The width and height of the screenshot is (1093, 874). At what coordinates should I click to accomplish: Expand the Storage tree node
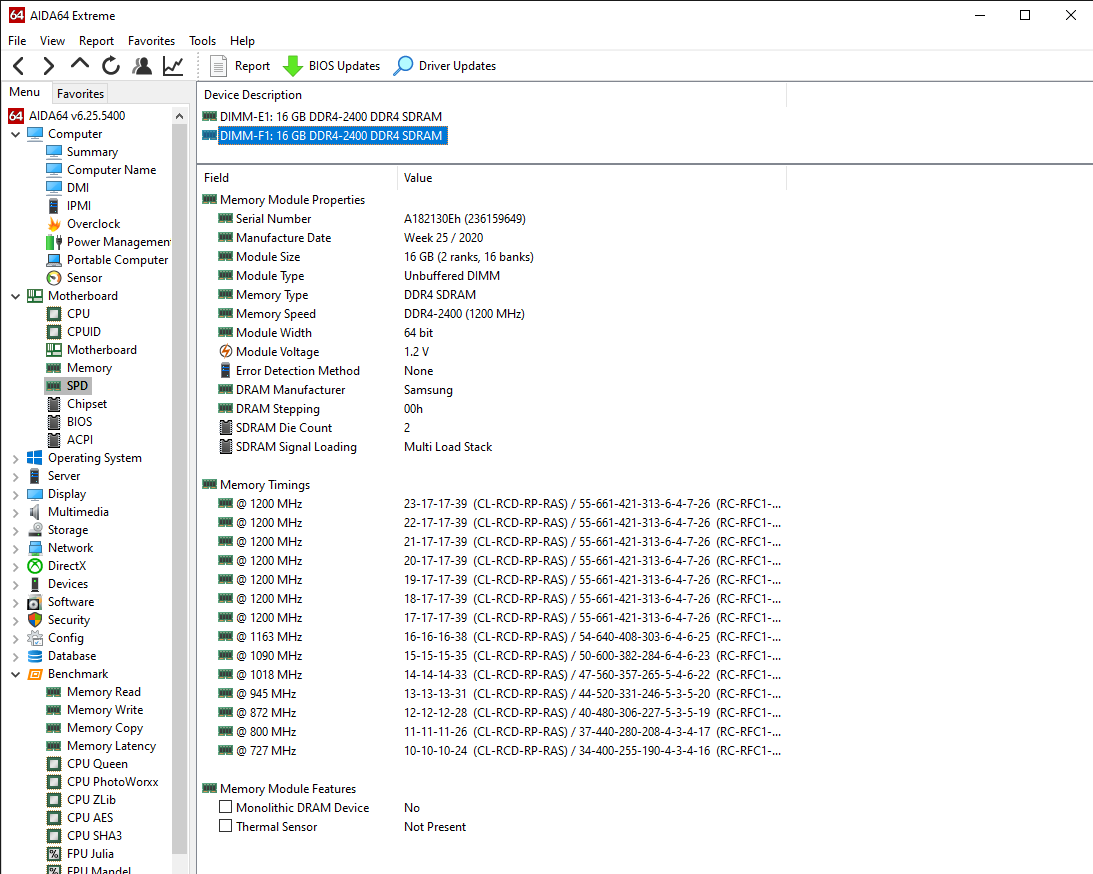(x=15, y=531)
